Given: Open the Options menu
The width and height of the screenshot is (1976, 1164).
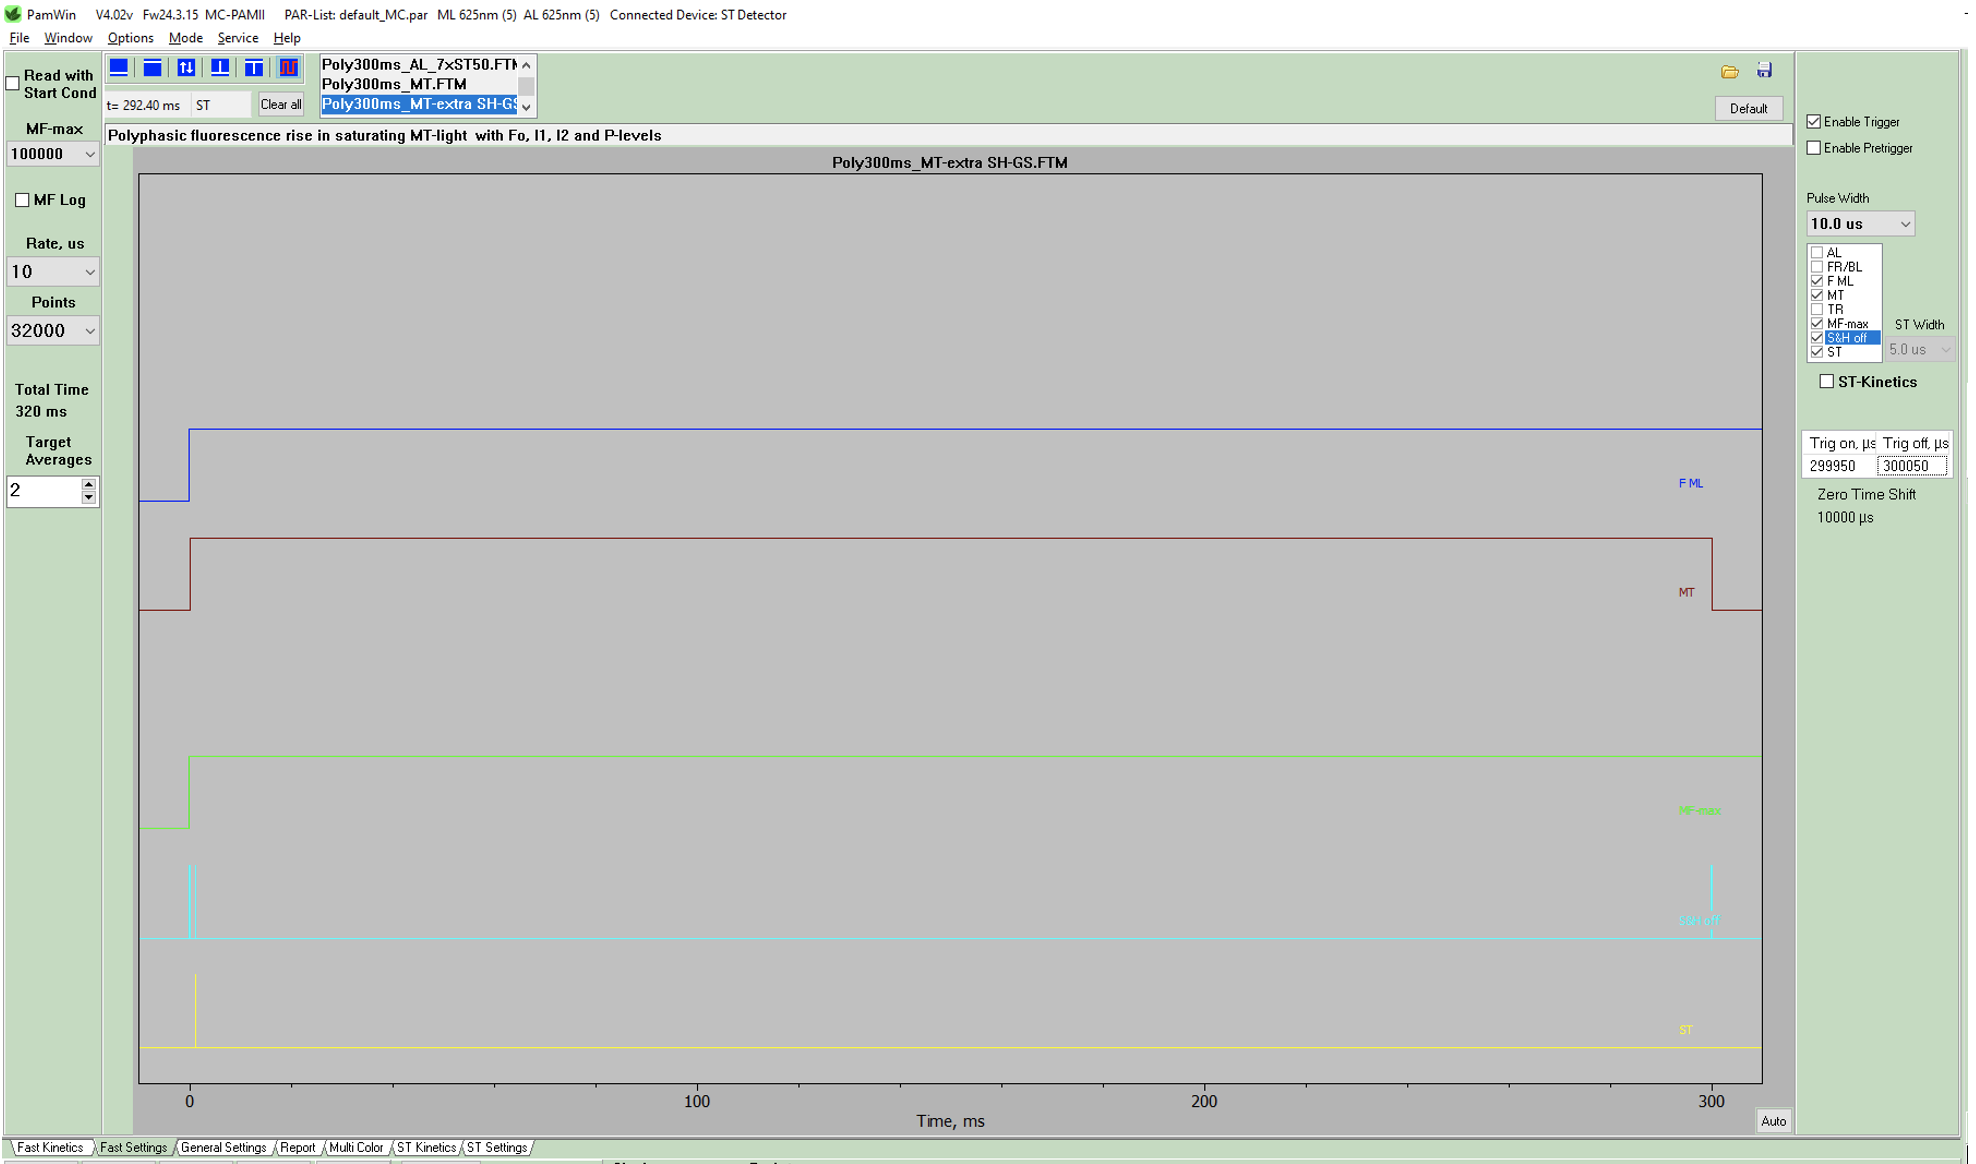Looking at the screenshot, I should click(130, 38).
